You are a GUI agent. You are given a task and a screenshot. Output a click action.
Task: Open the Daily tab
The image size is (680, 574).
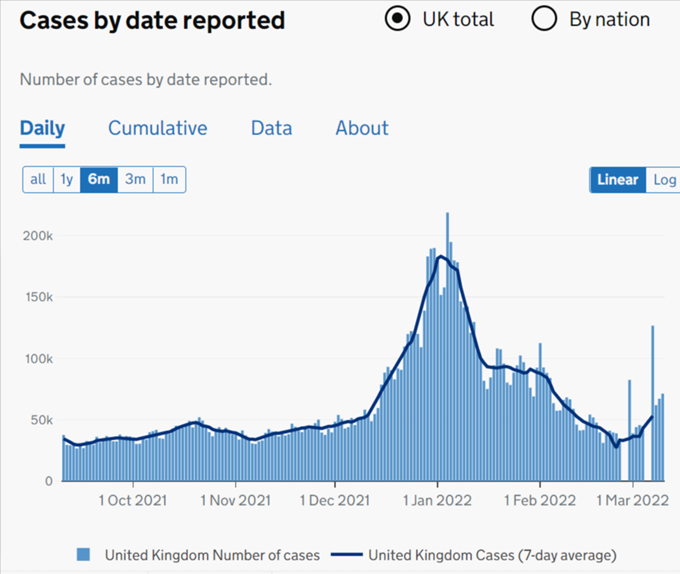click(x=42, y=128)
